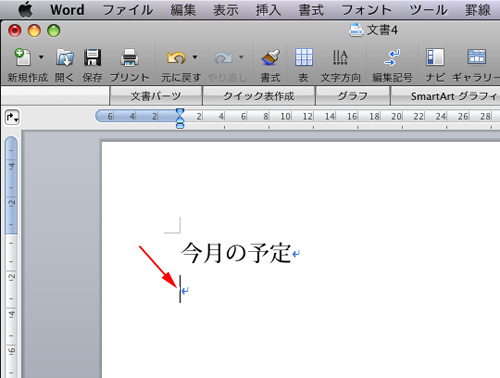Click the red close window button

click(x=15, y=31)
